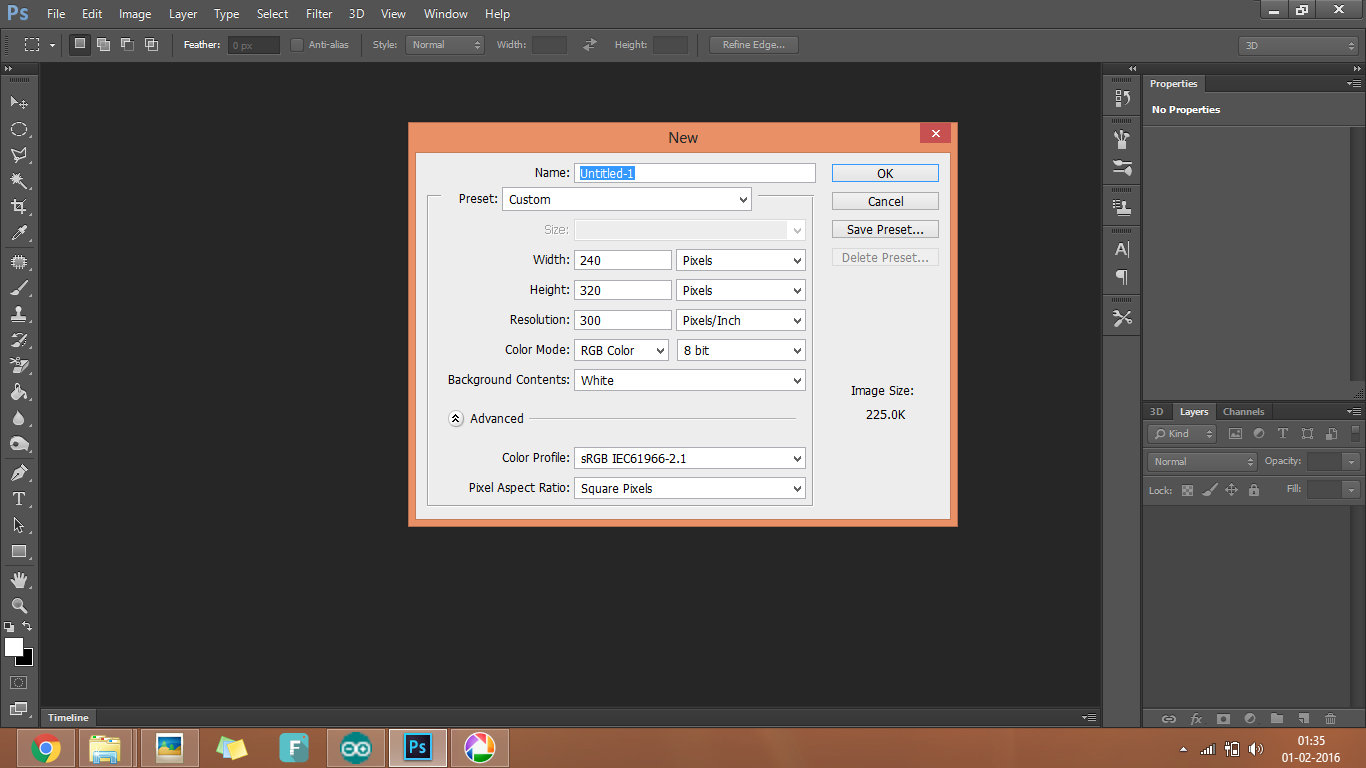Open Color Mode dropdown showing RGB Color
This screenshot has height=768, width=1366.
coord(621,350)
